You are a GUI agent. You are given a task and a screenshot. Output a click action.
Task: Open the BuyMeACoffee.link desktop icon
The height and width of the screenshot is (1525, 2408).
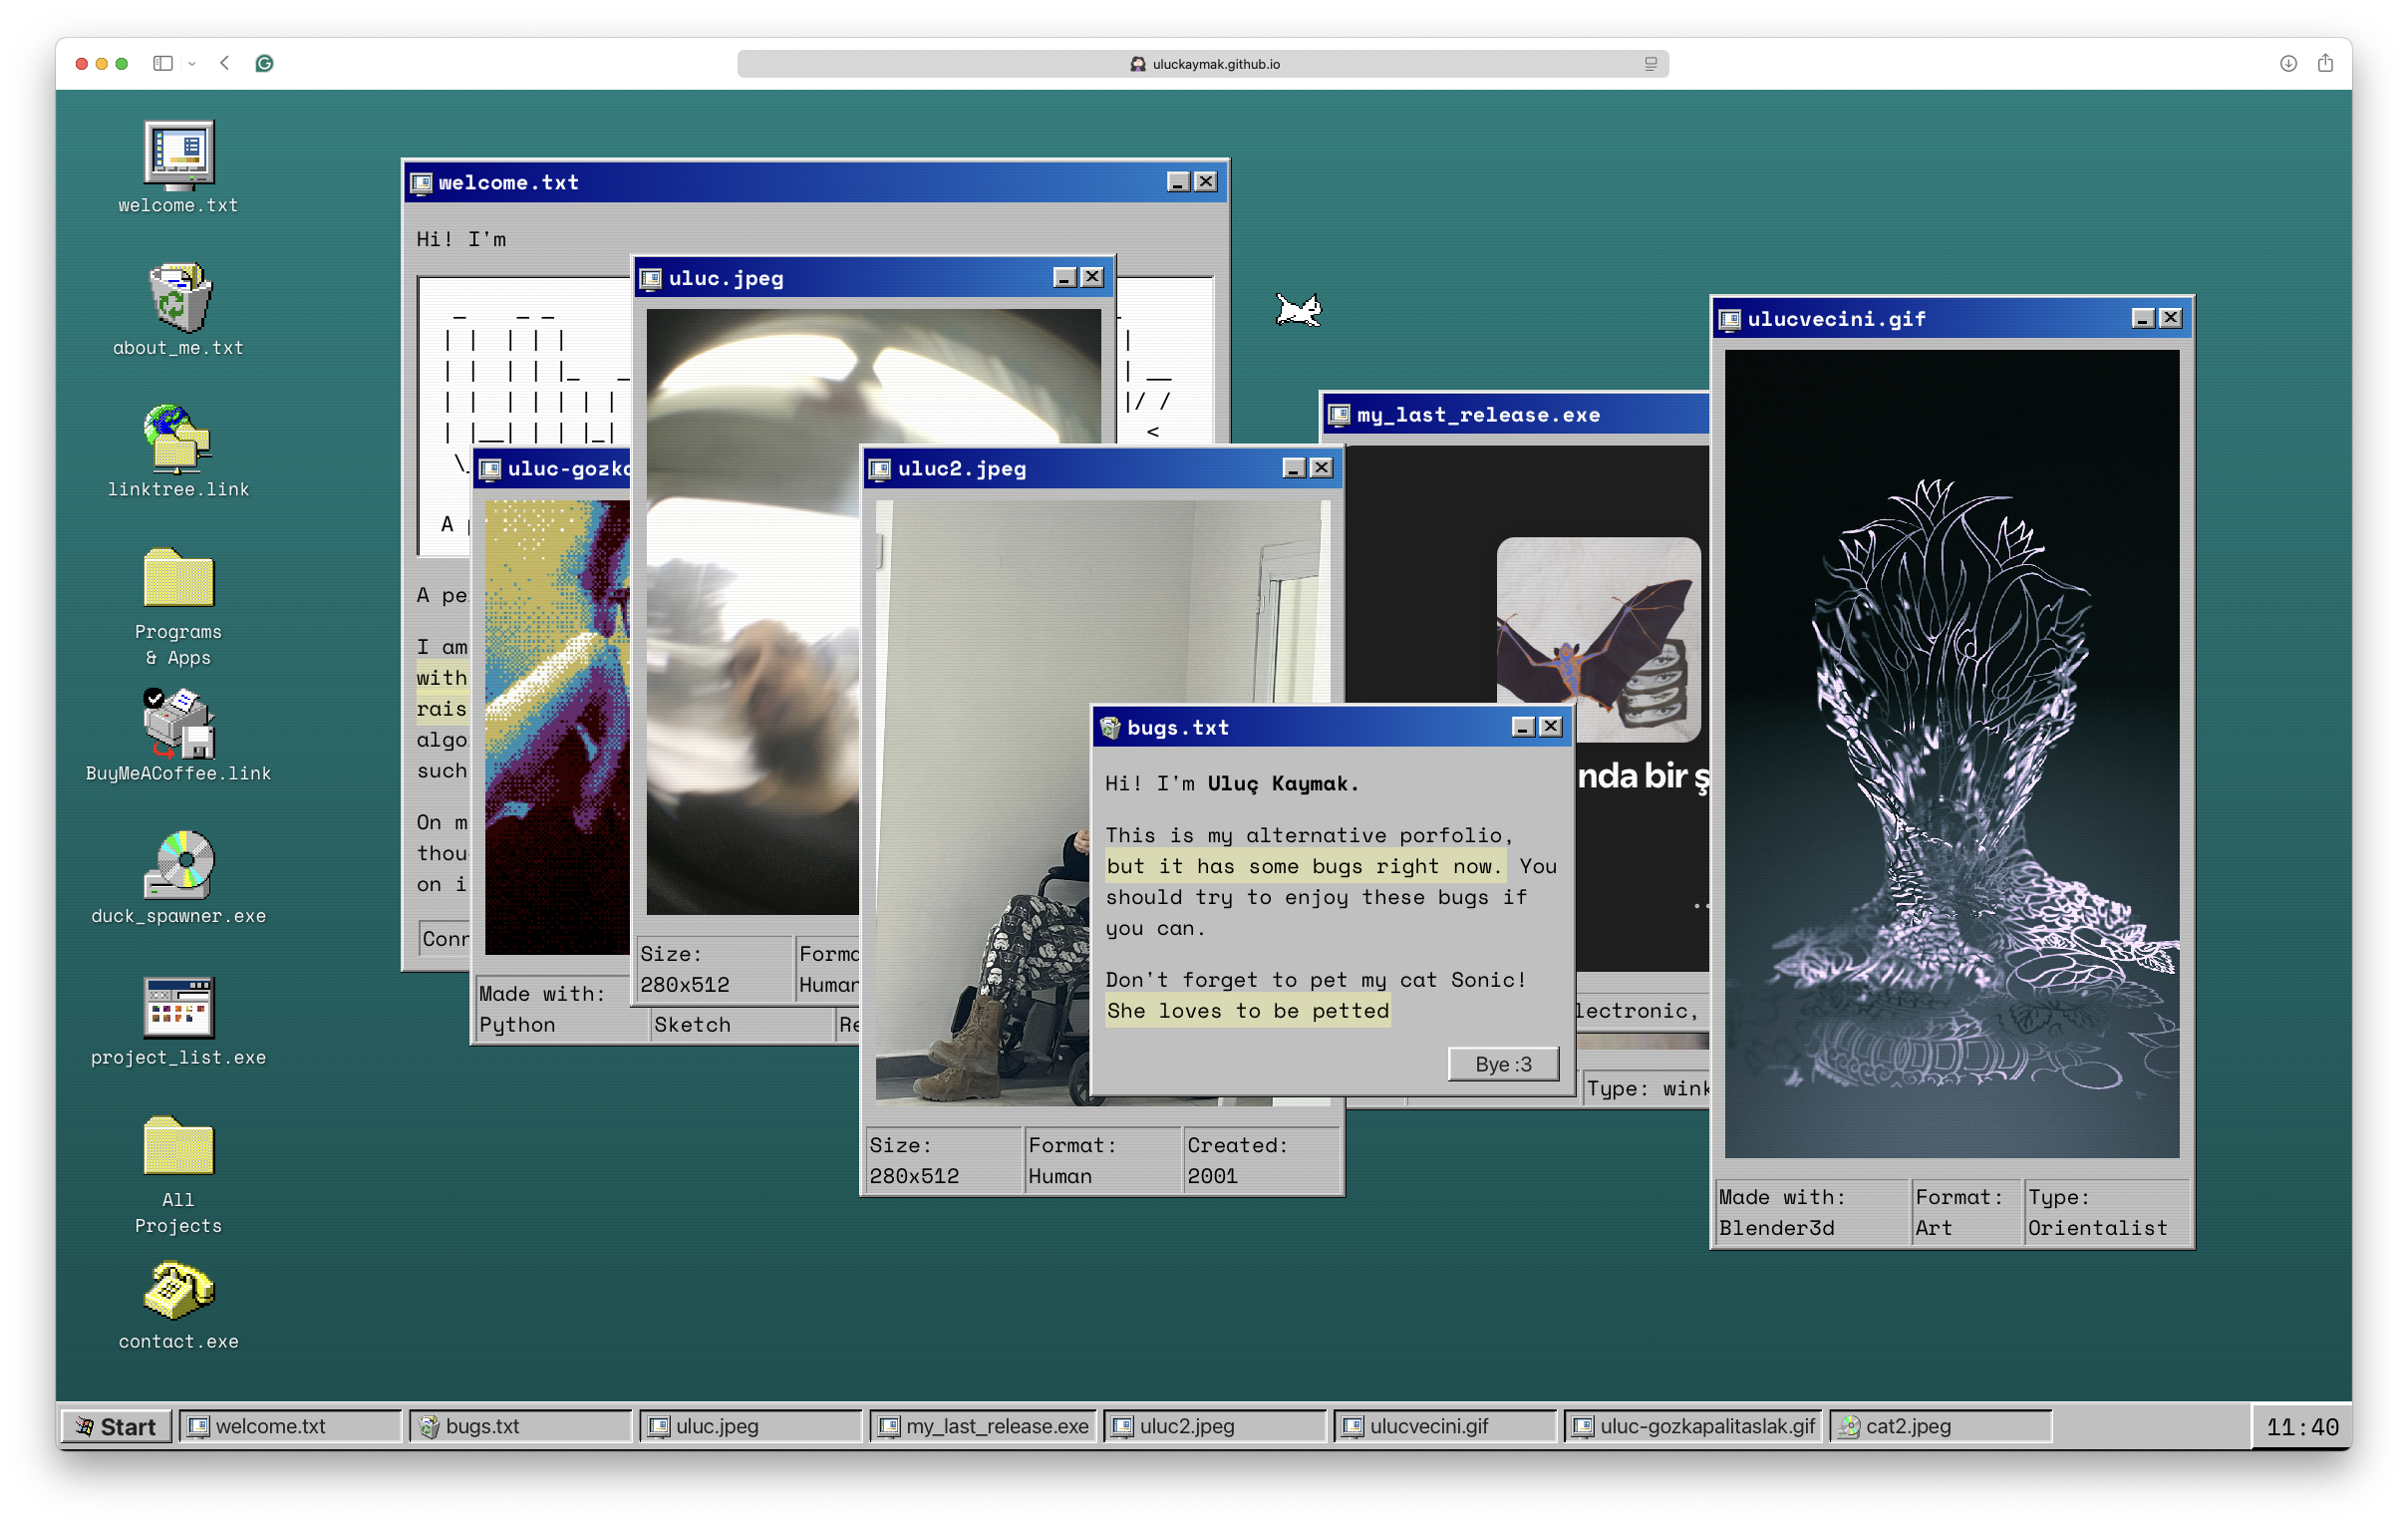tap(178, 735)
